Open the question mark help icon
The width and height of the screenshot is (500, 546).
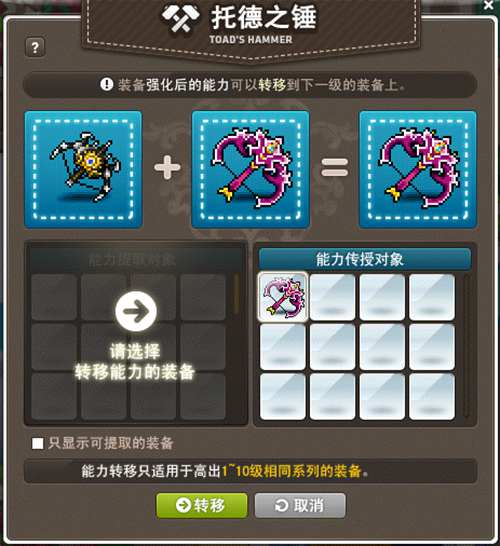35,47
